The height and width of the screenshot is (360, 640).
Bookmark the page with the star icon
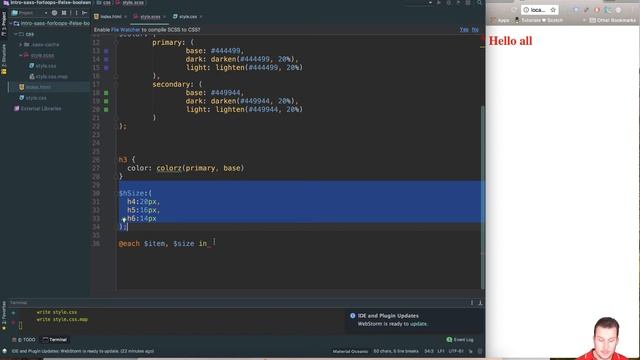pos(553,10)
